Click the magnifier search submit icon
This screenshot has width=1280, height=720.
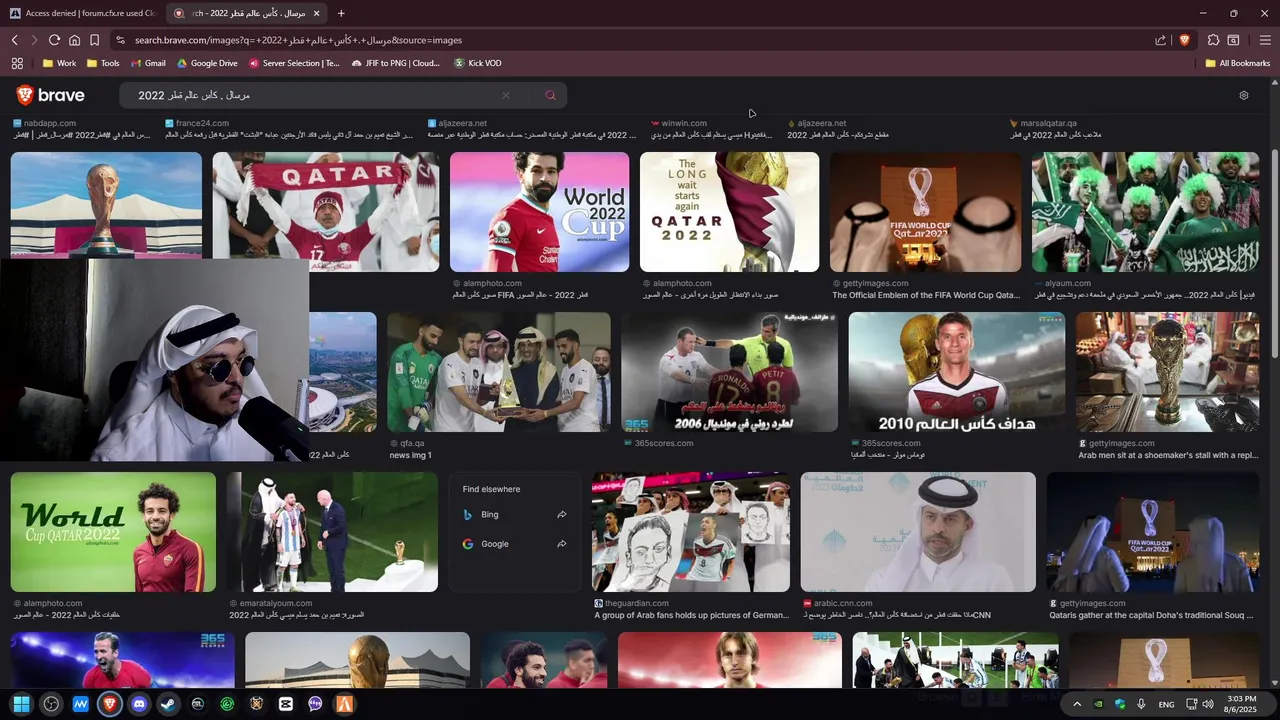click(x=550, y=95)
